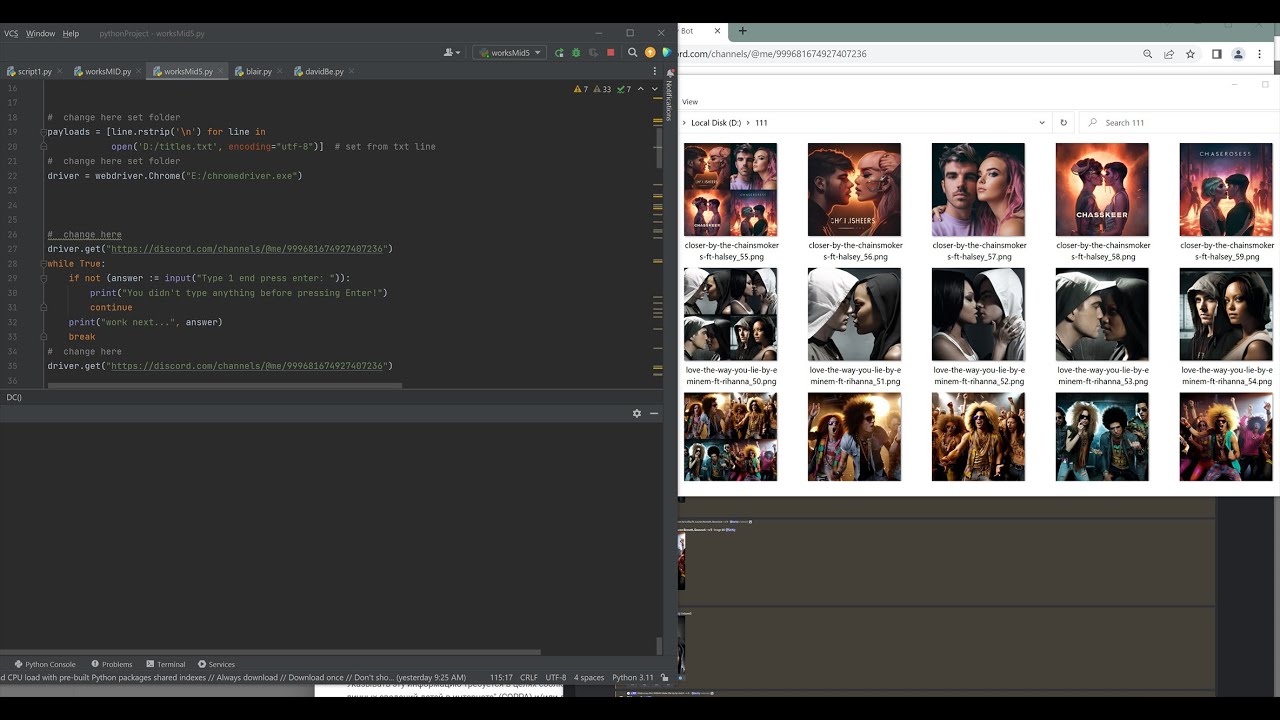This screenshot has width=1280, height=720.
Task: Go to next highlighted error with down chevron
Action: (x=655, y=89)
